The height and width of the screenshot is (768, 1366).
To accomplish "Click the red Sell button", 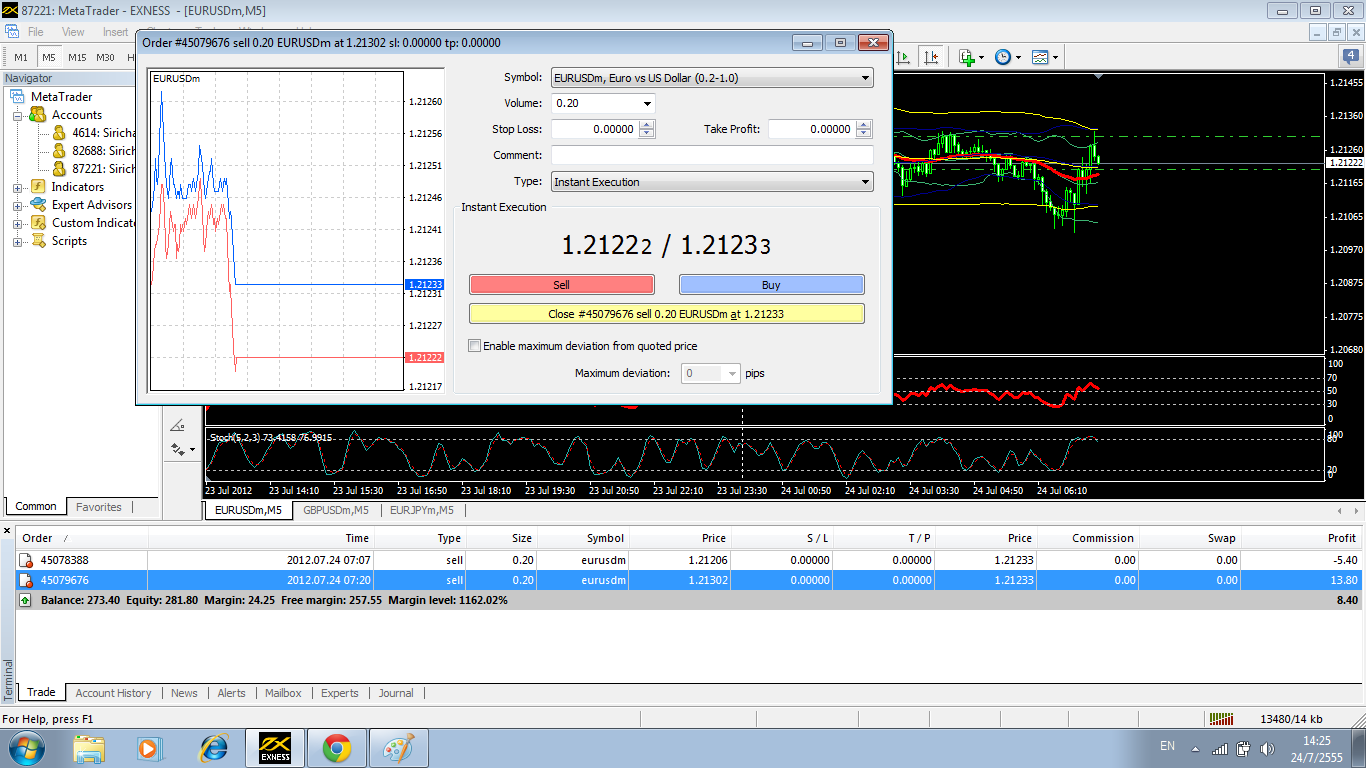I will coord(562,285).
